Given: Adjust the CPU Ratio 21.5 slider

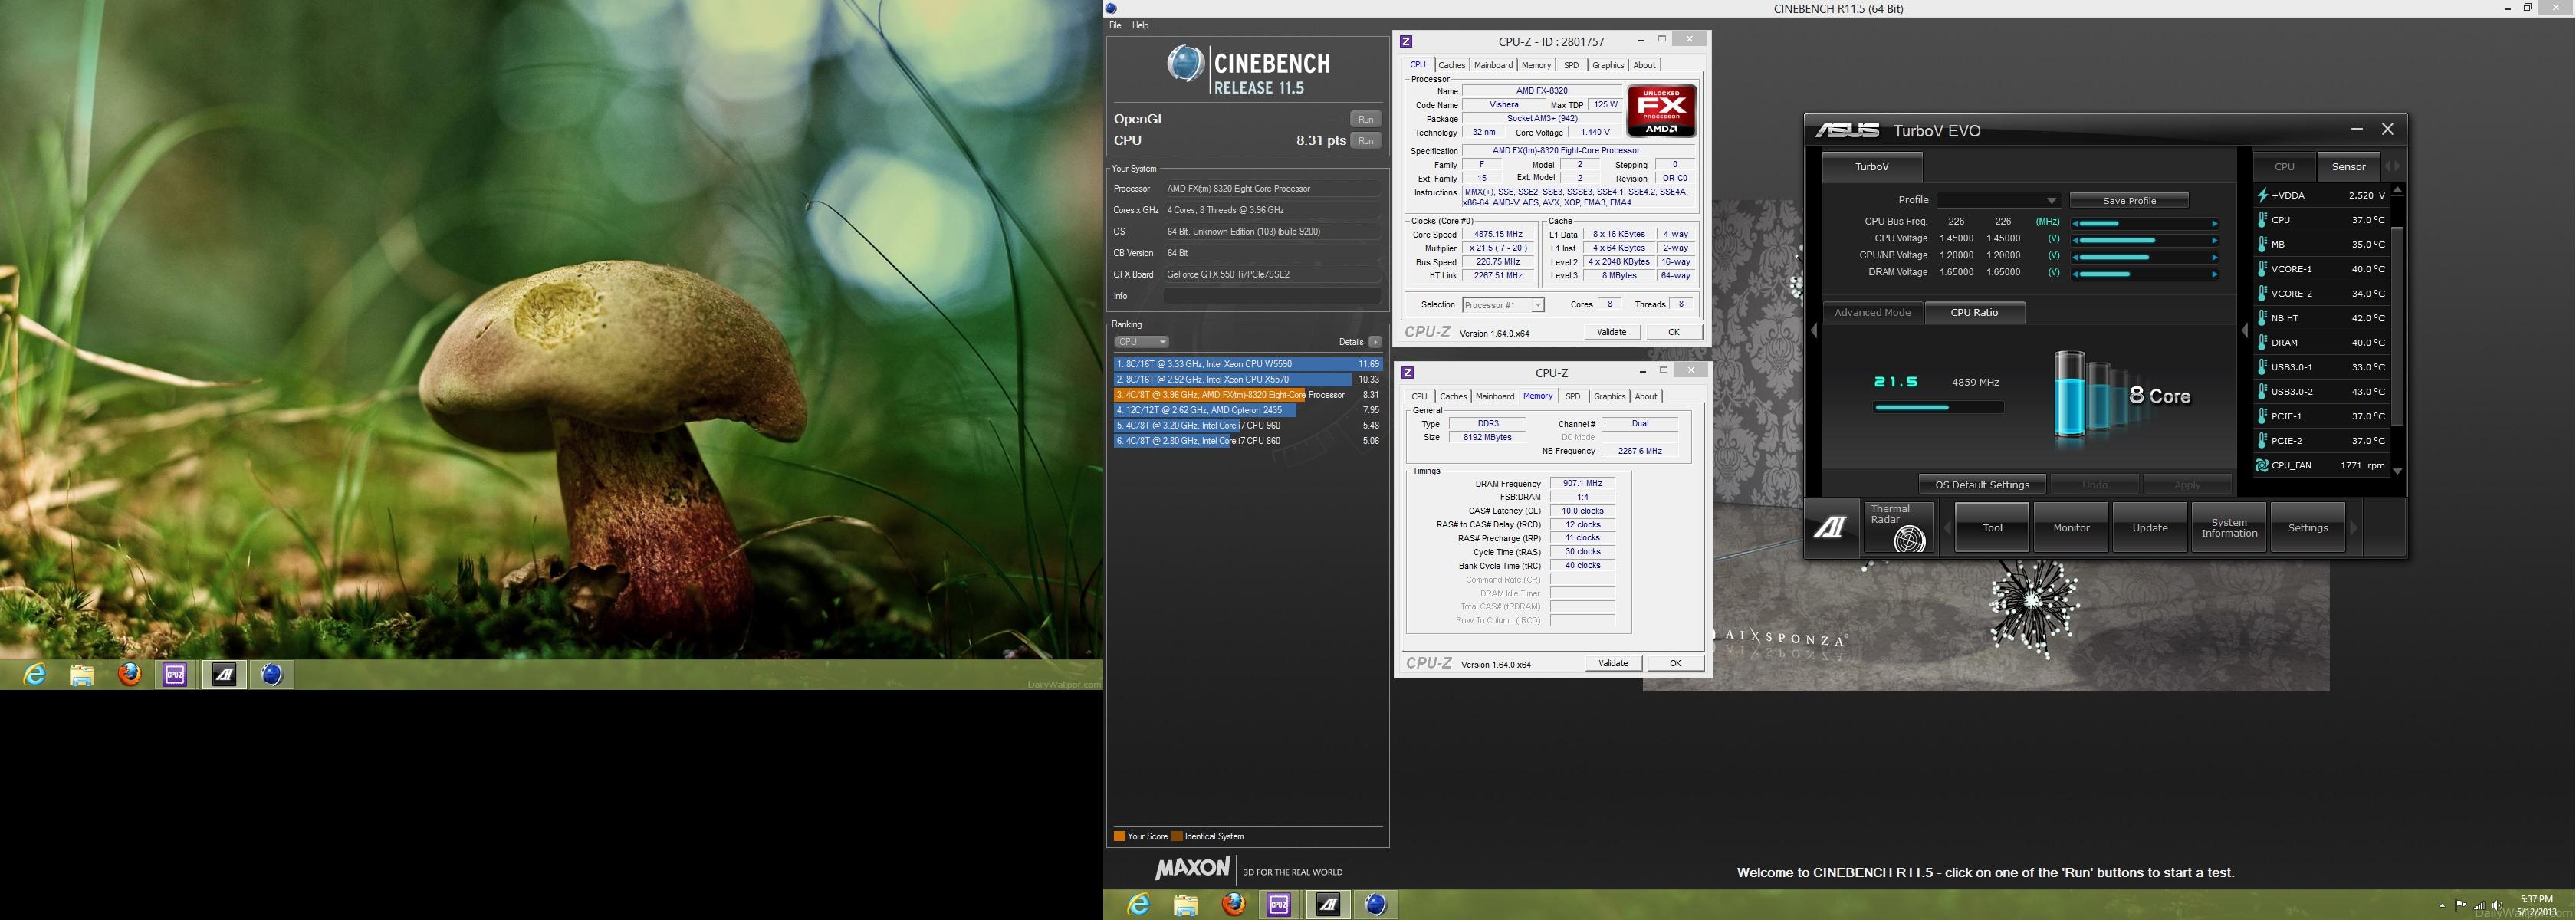Looking at the screenshot, I should pyautogui.click(x=1938, y=407).
